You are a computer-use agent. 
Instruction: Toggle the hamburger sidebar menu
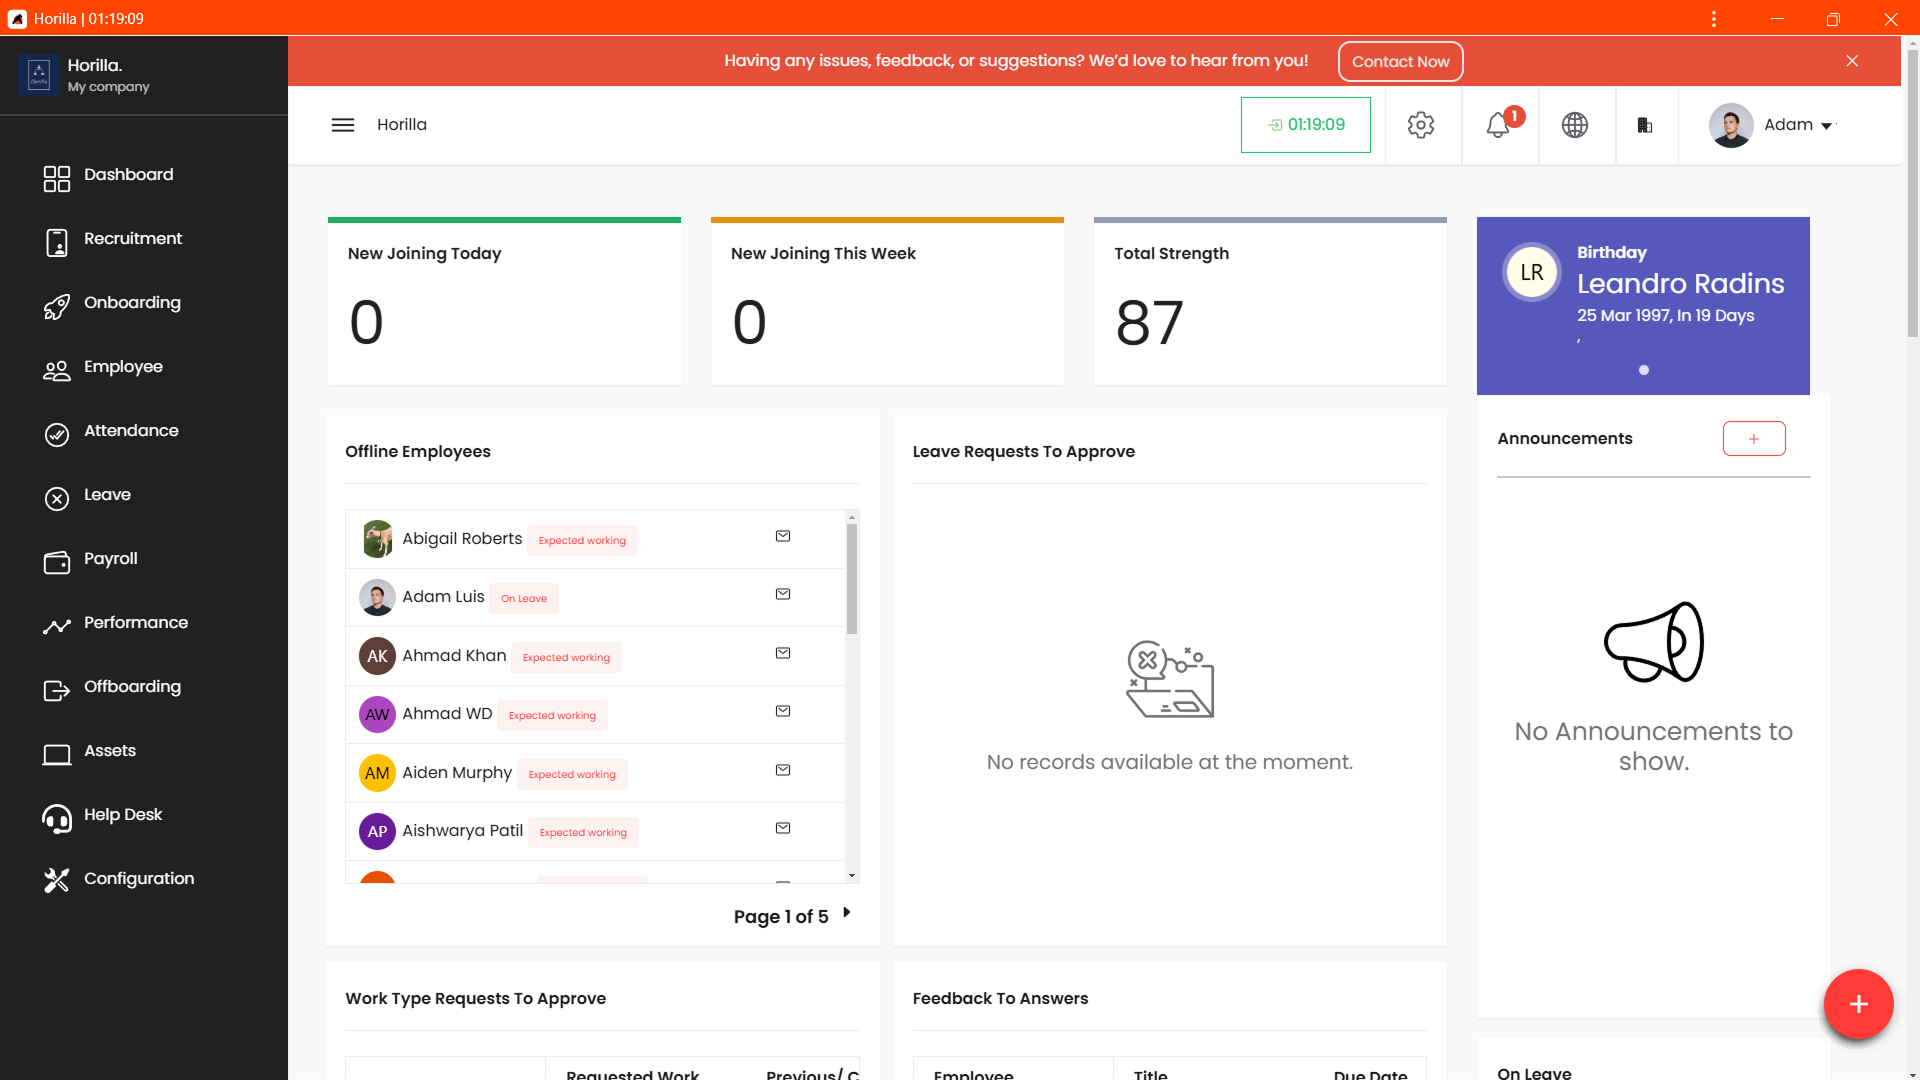pos(343,125)
